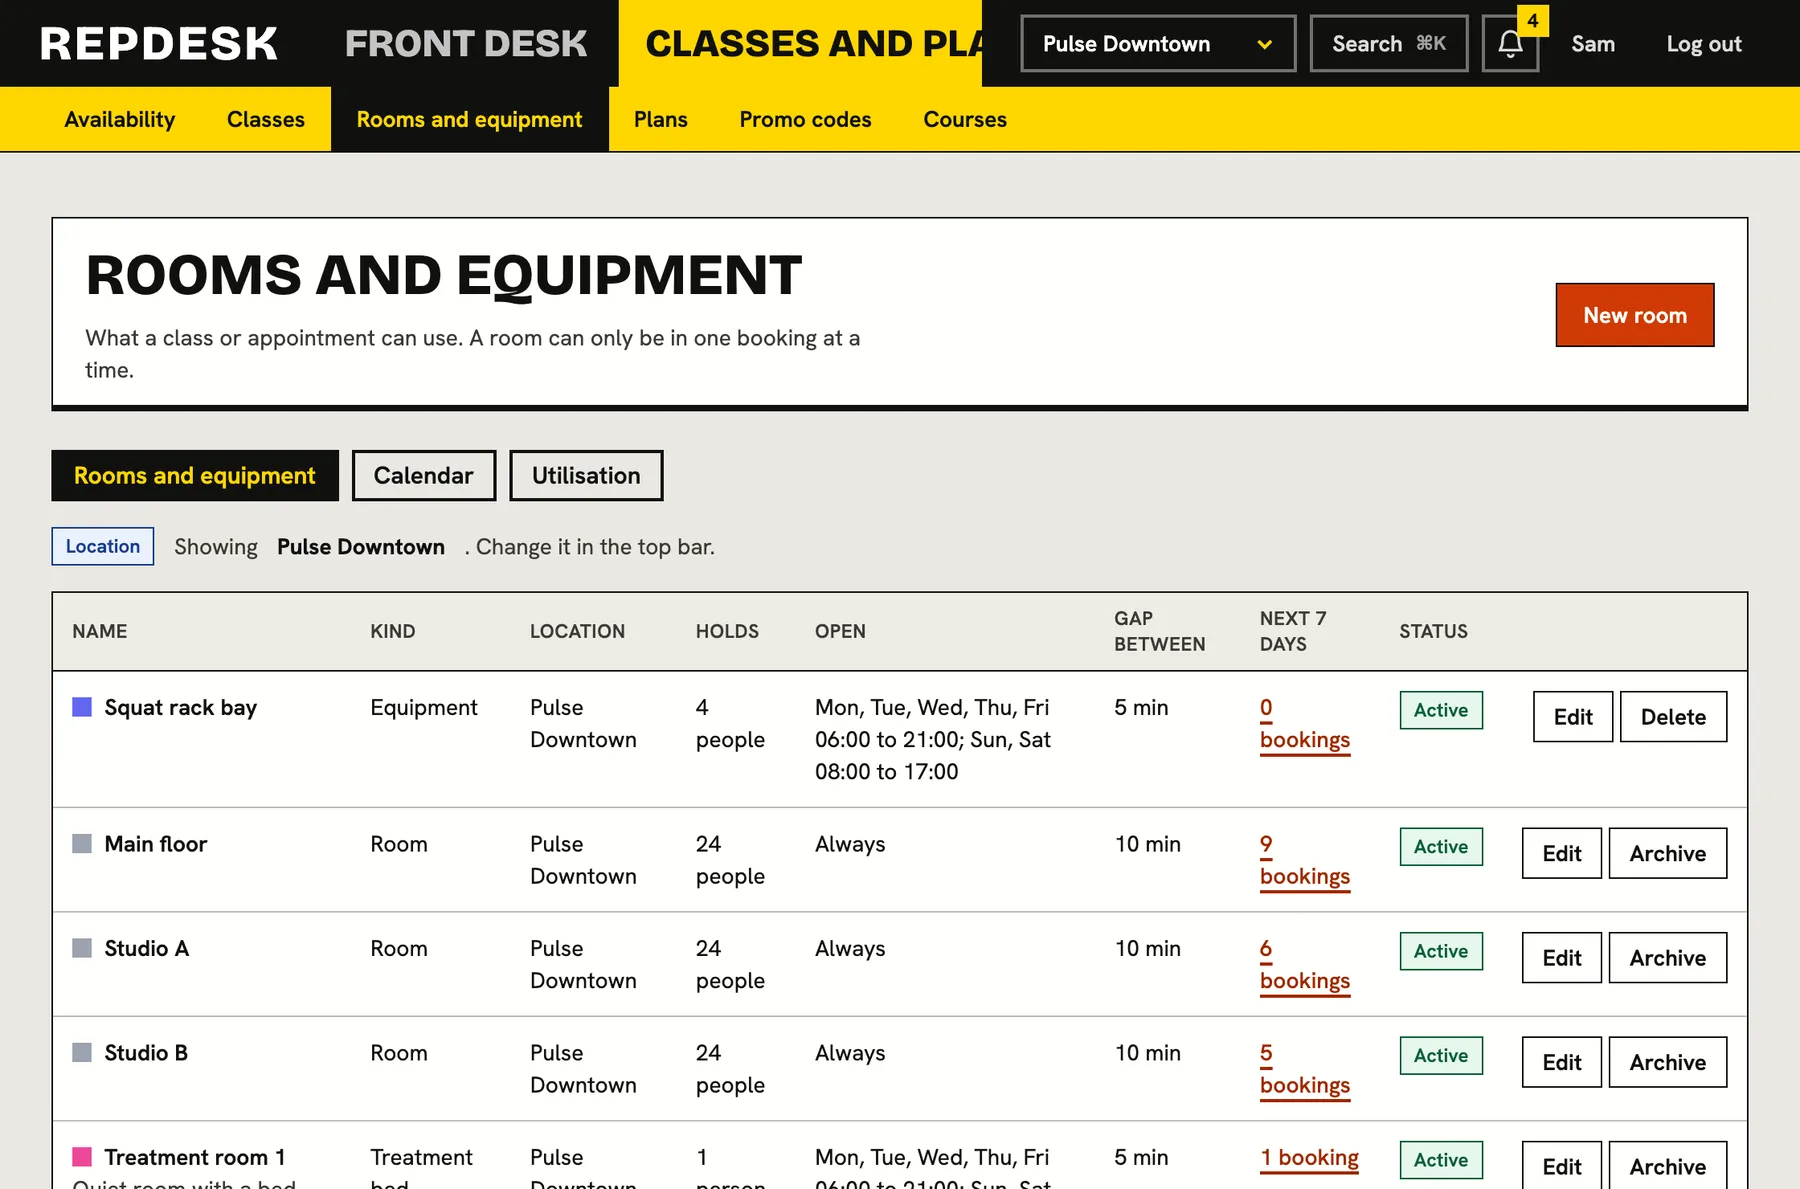
Task: Edit the Main floor room
Action: (x=1562, y=853)
